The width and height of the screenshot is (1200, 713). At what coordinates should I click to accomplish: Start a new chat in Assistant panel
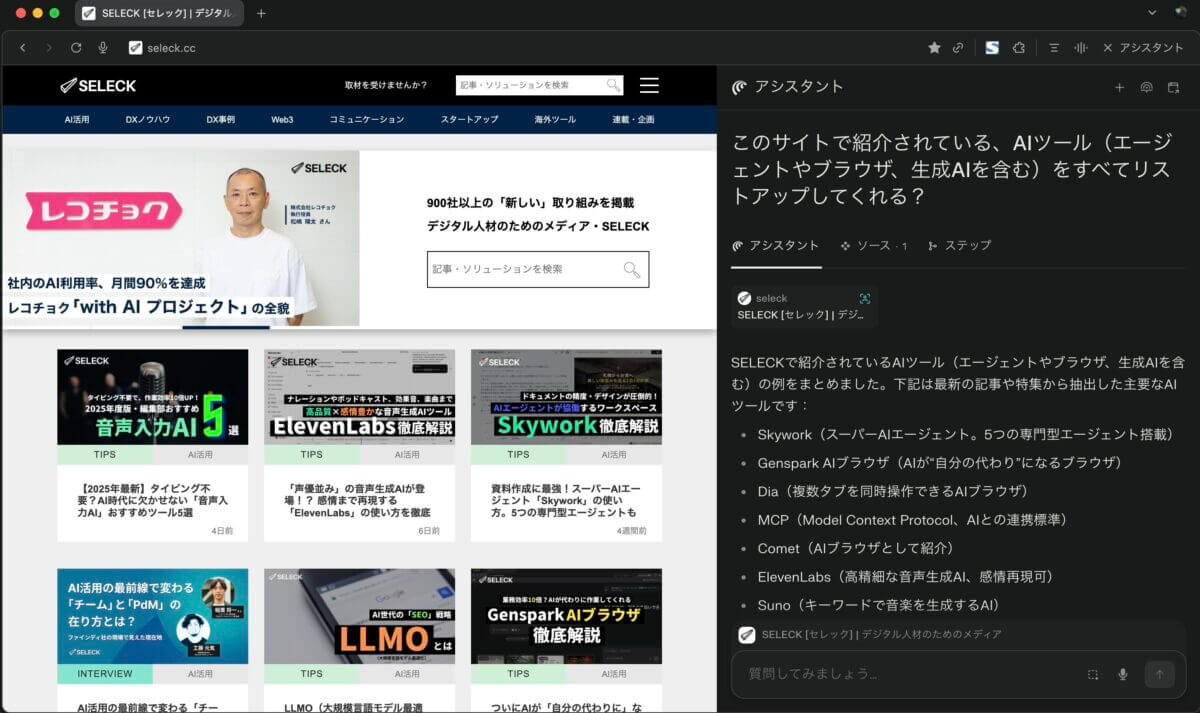tap(1120, 87)
